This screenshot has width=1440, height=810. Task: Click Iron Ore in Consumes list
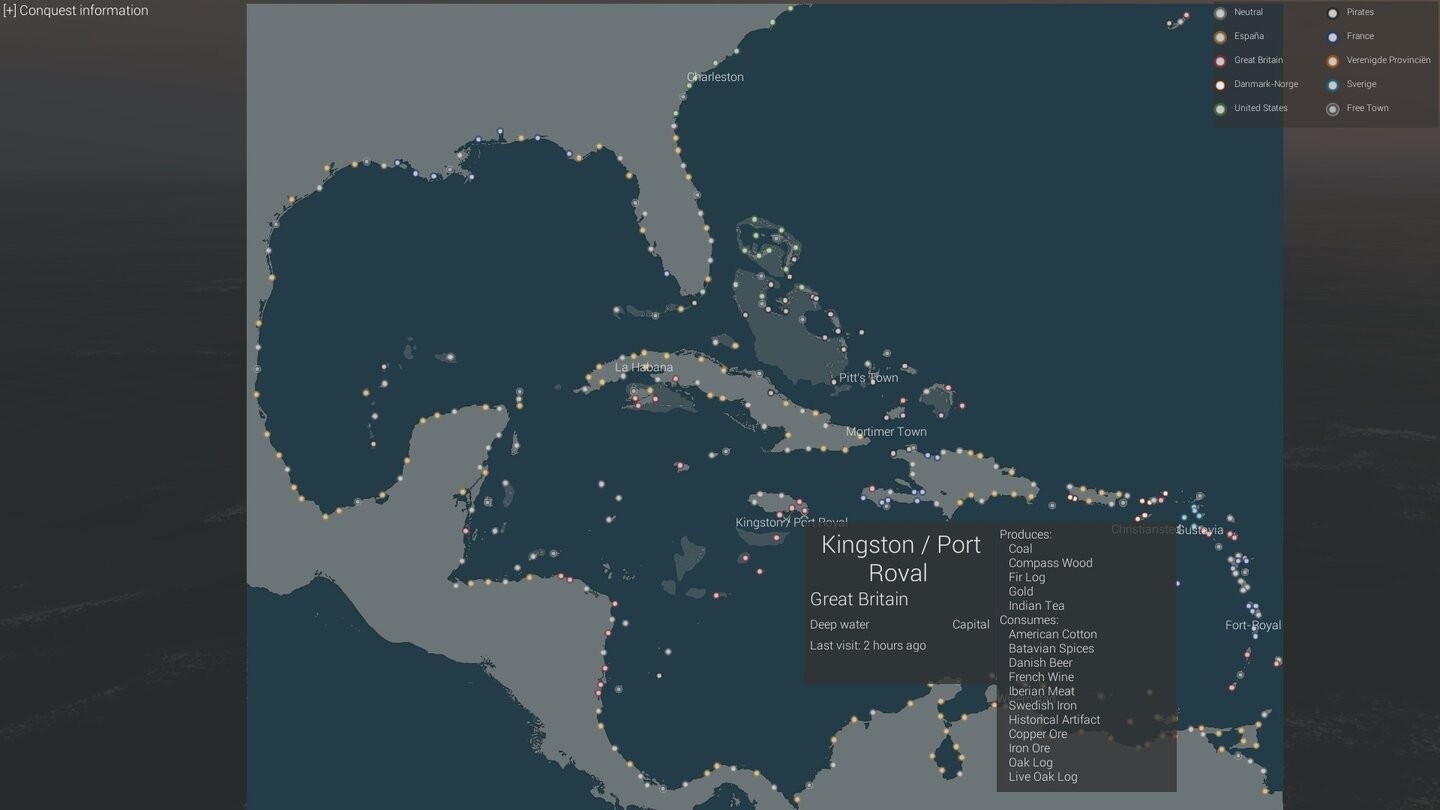pyautogui.click(x=1029, y=748)
